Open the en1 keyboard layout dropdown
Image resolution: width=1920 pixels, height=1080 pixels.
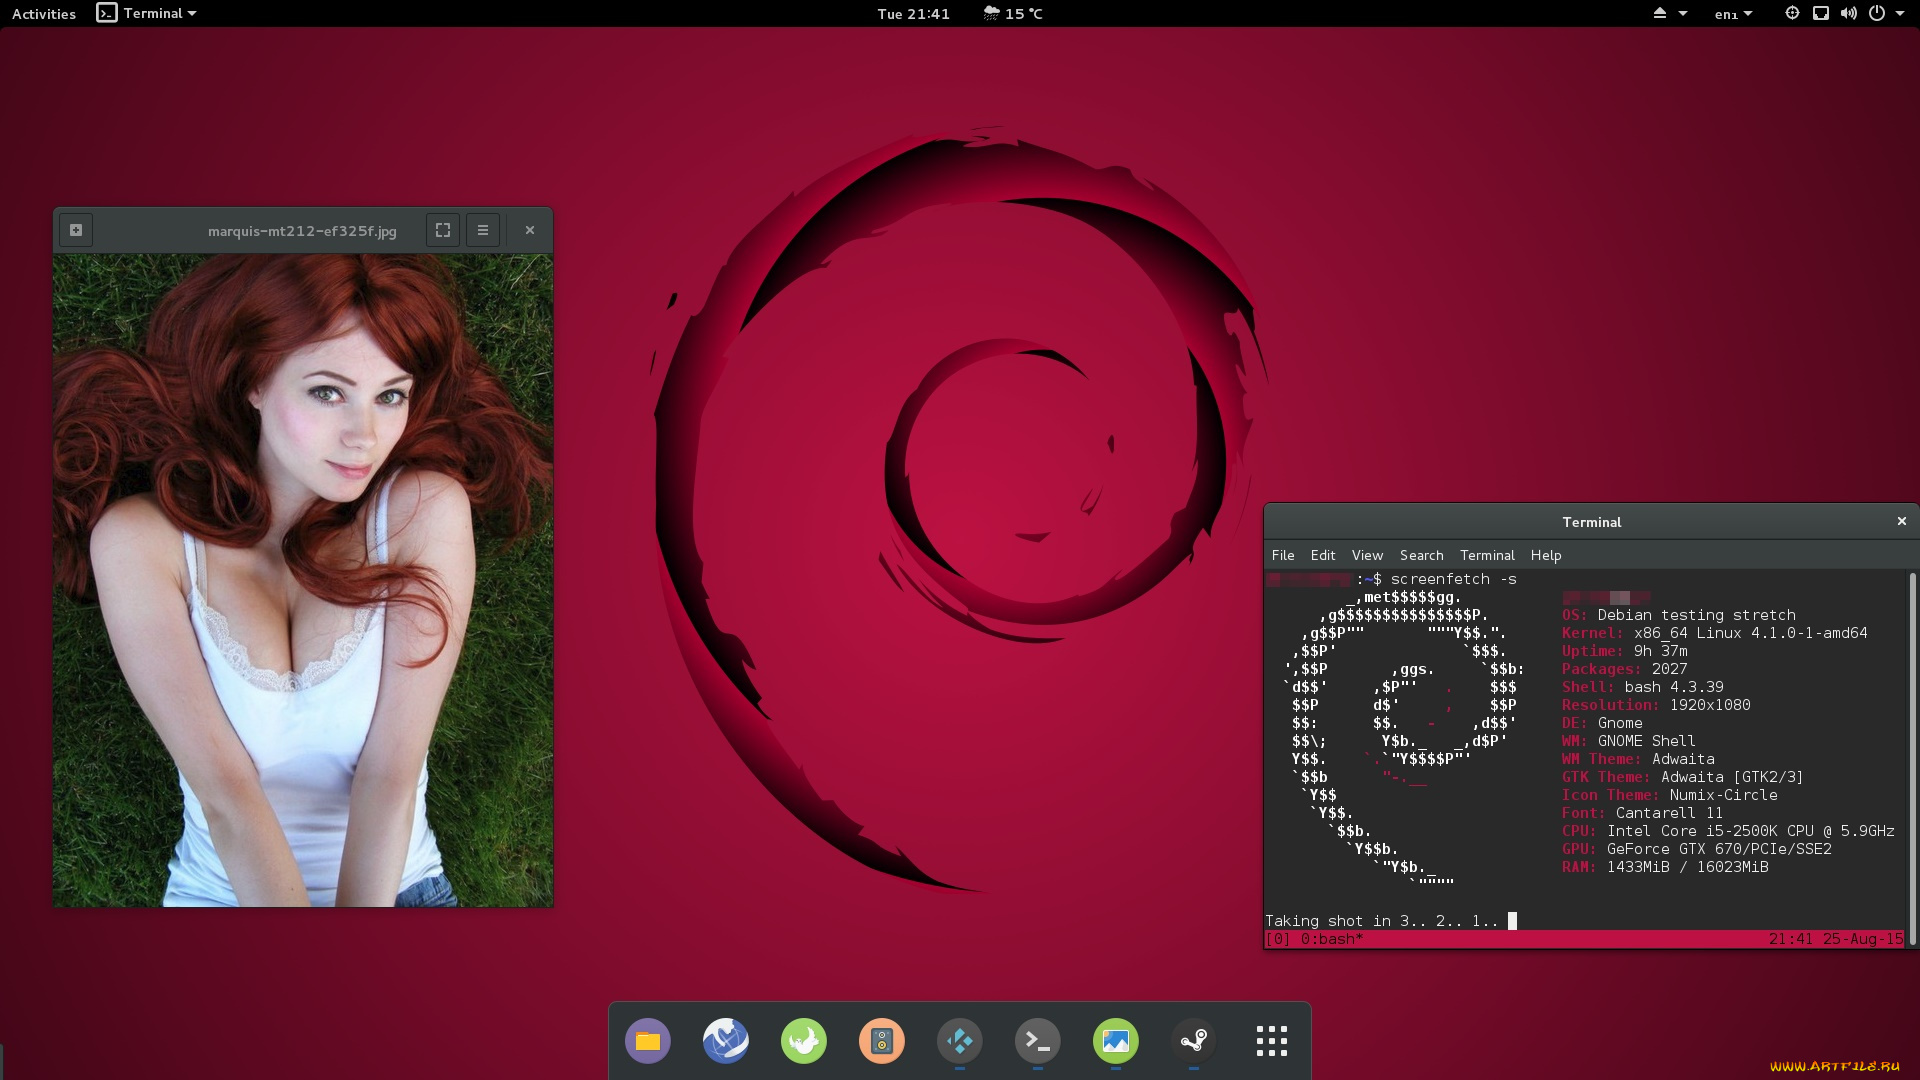1733,14
